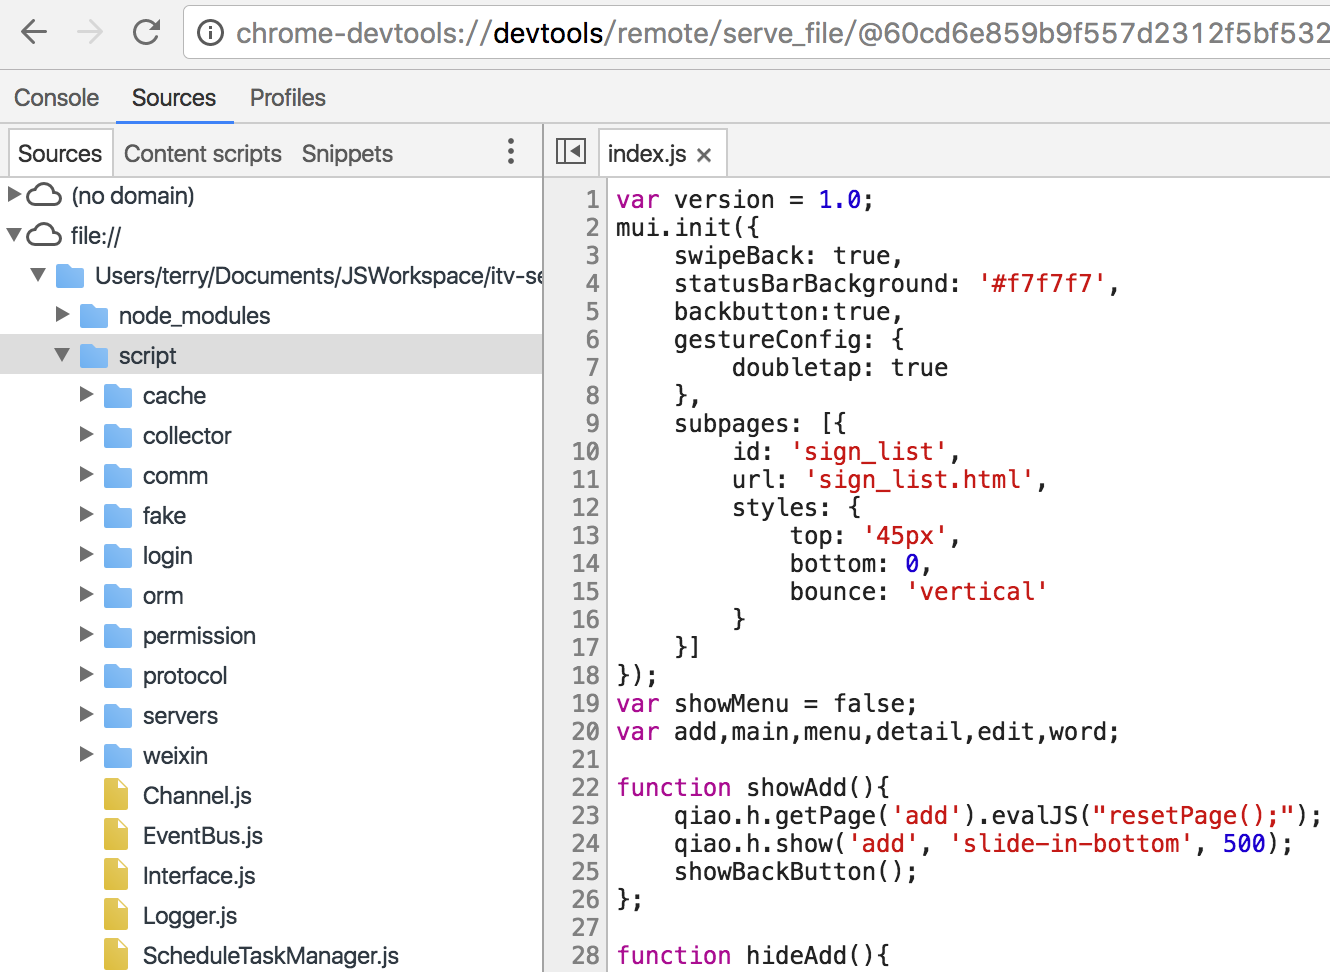Open Channel.js from the file tree
This screenshot has width=1330, height=972.
coord(197,796)
